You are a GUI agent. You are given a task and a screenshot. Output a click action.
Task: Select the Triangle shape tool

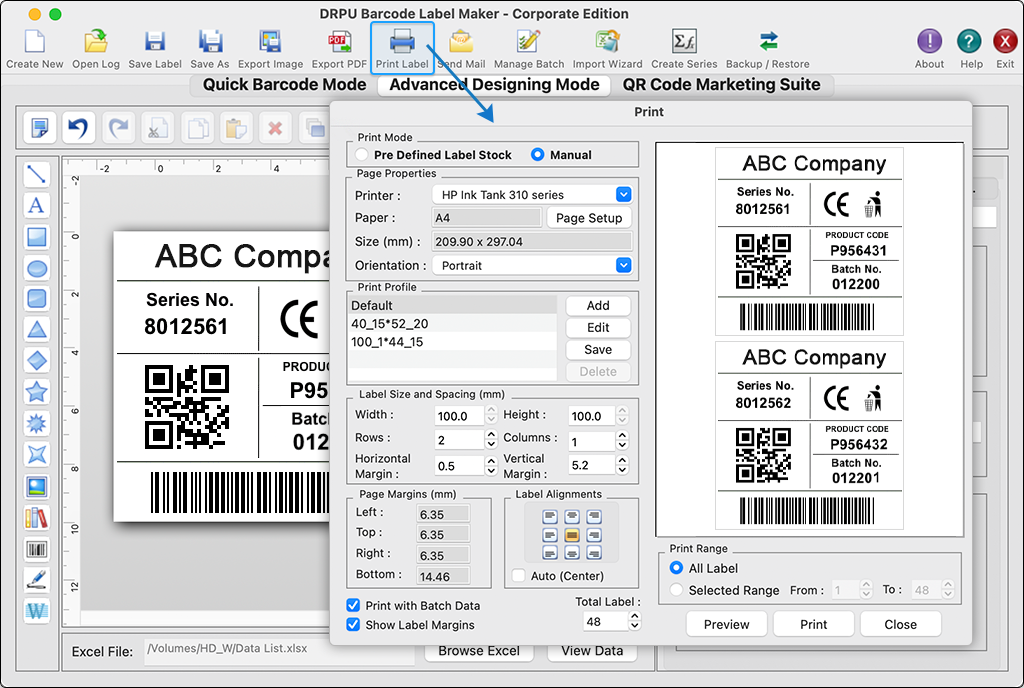click(x=37, y=330)
